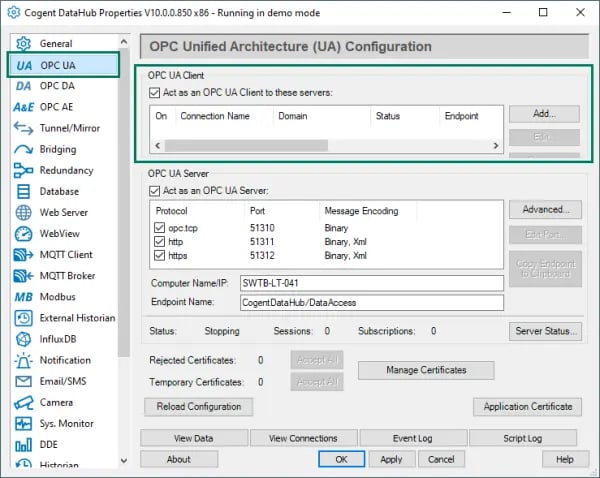
Task: Click the Computer Name/IP input field
Action: pyautogui.click(x=372, y=283)
